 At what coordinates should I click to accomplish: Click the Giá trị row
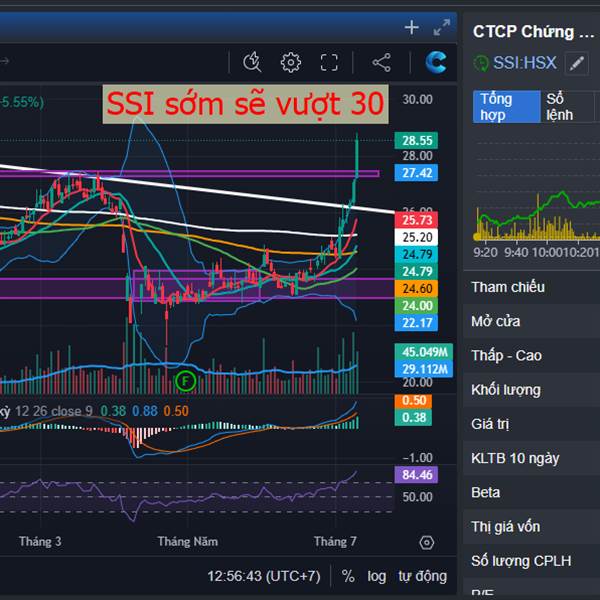pyautogui.click(x=532, y=424)
